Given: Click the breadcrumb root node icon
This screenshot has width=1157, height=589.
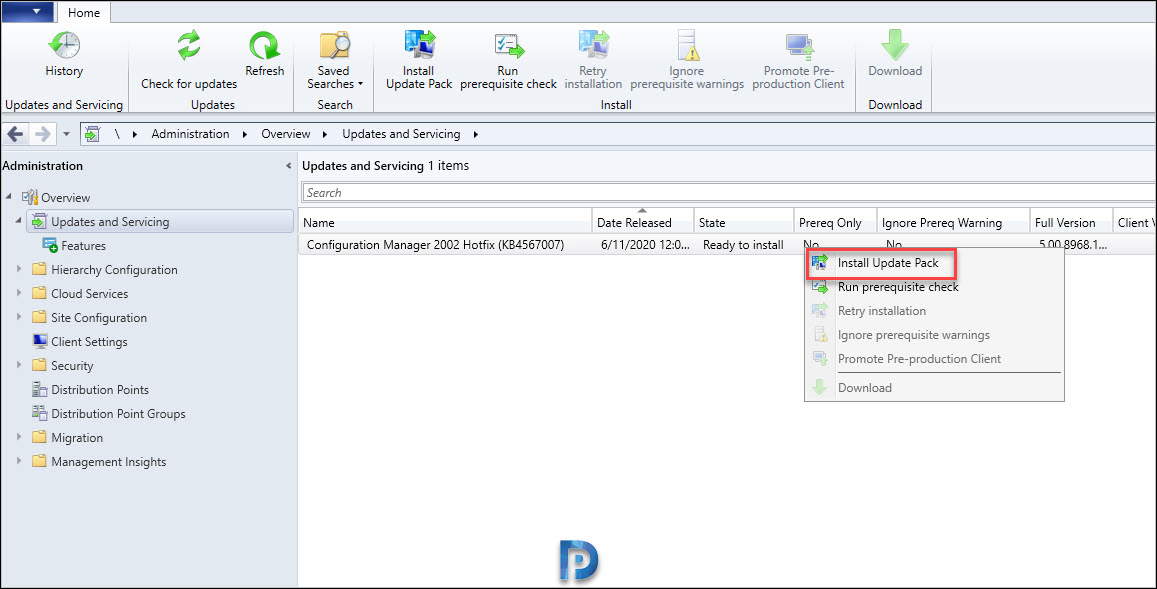Looking at the screenshot, I should point(91,134).
